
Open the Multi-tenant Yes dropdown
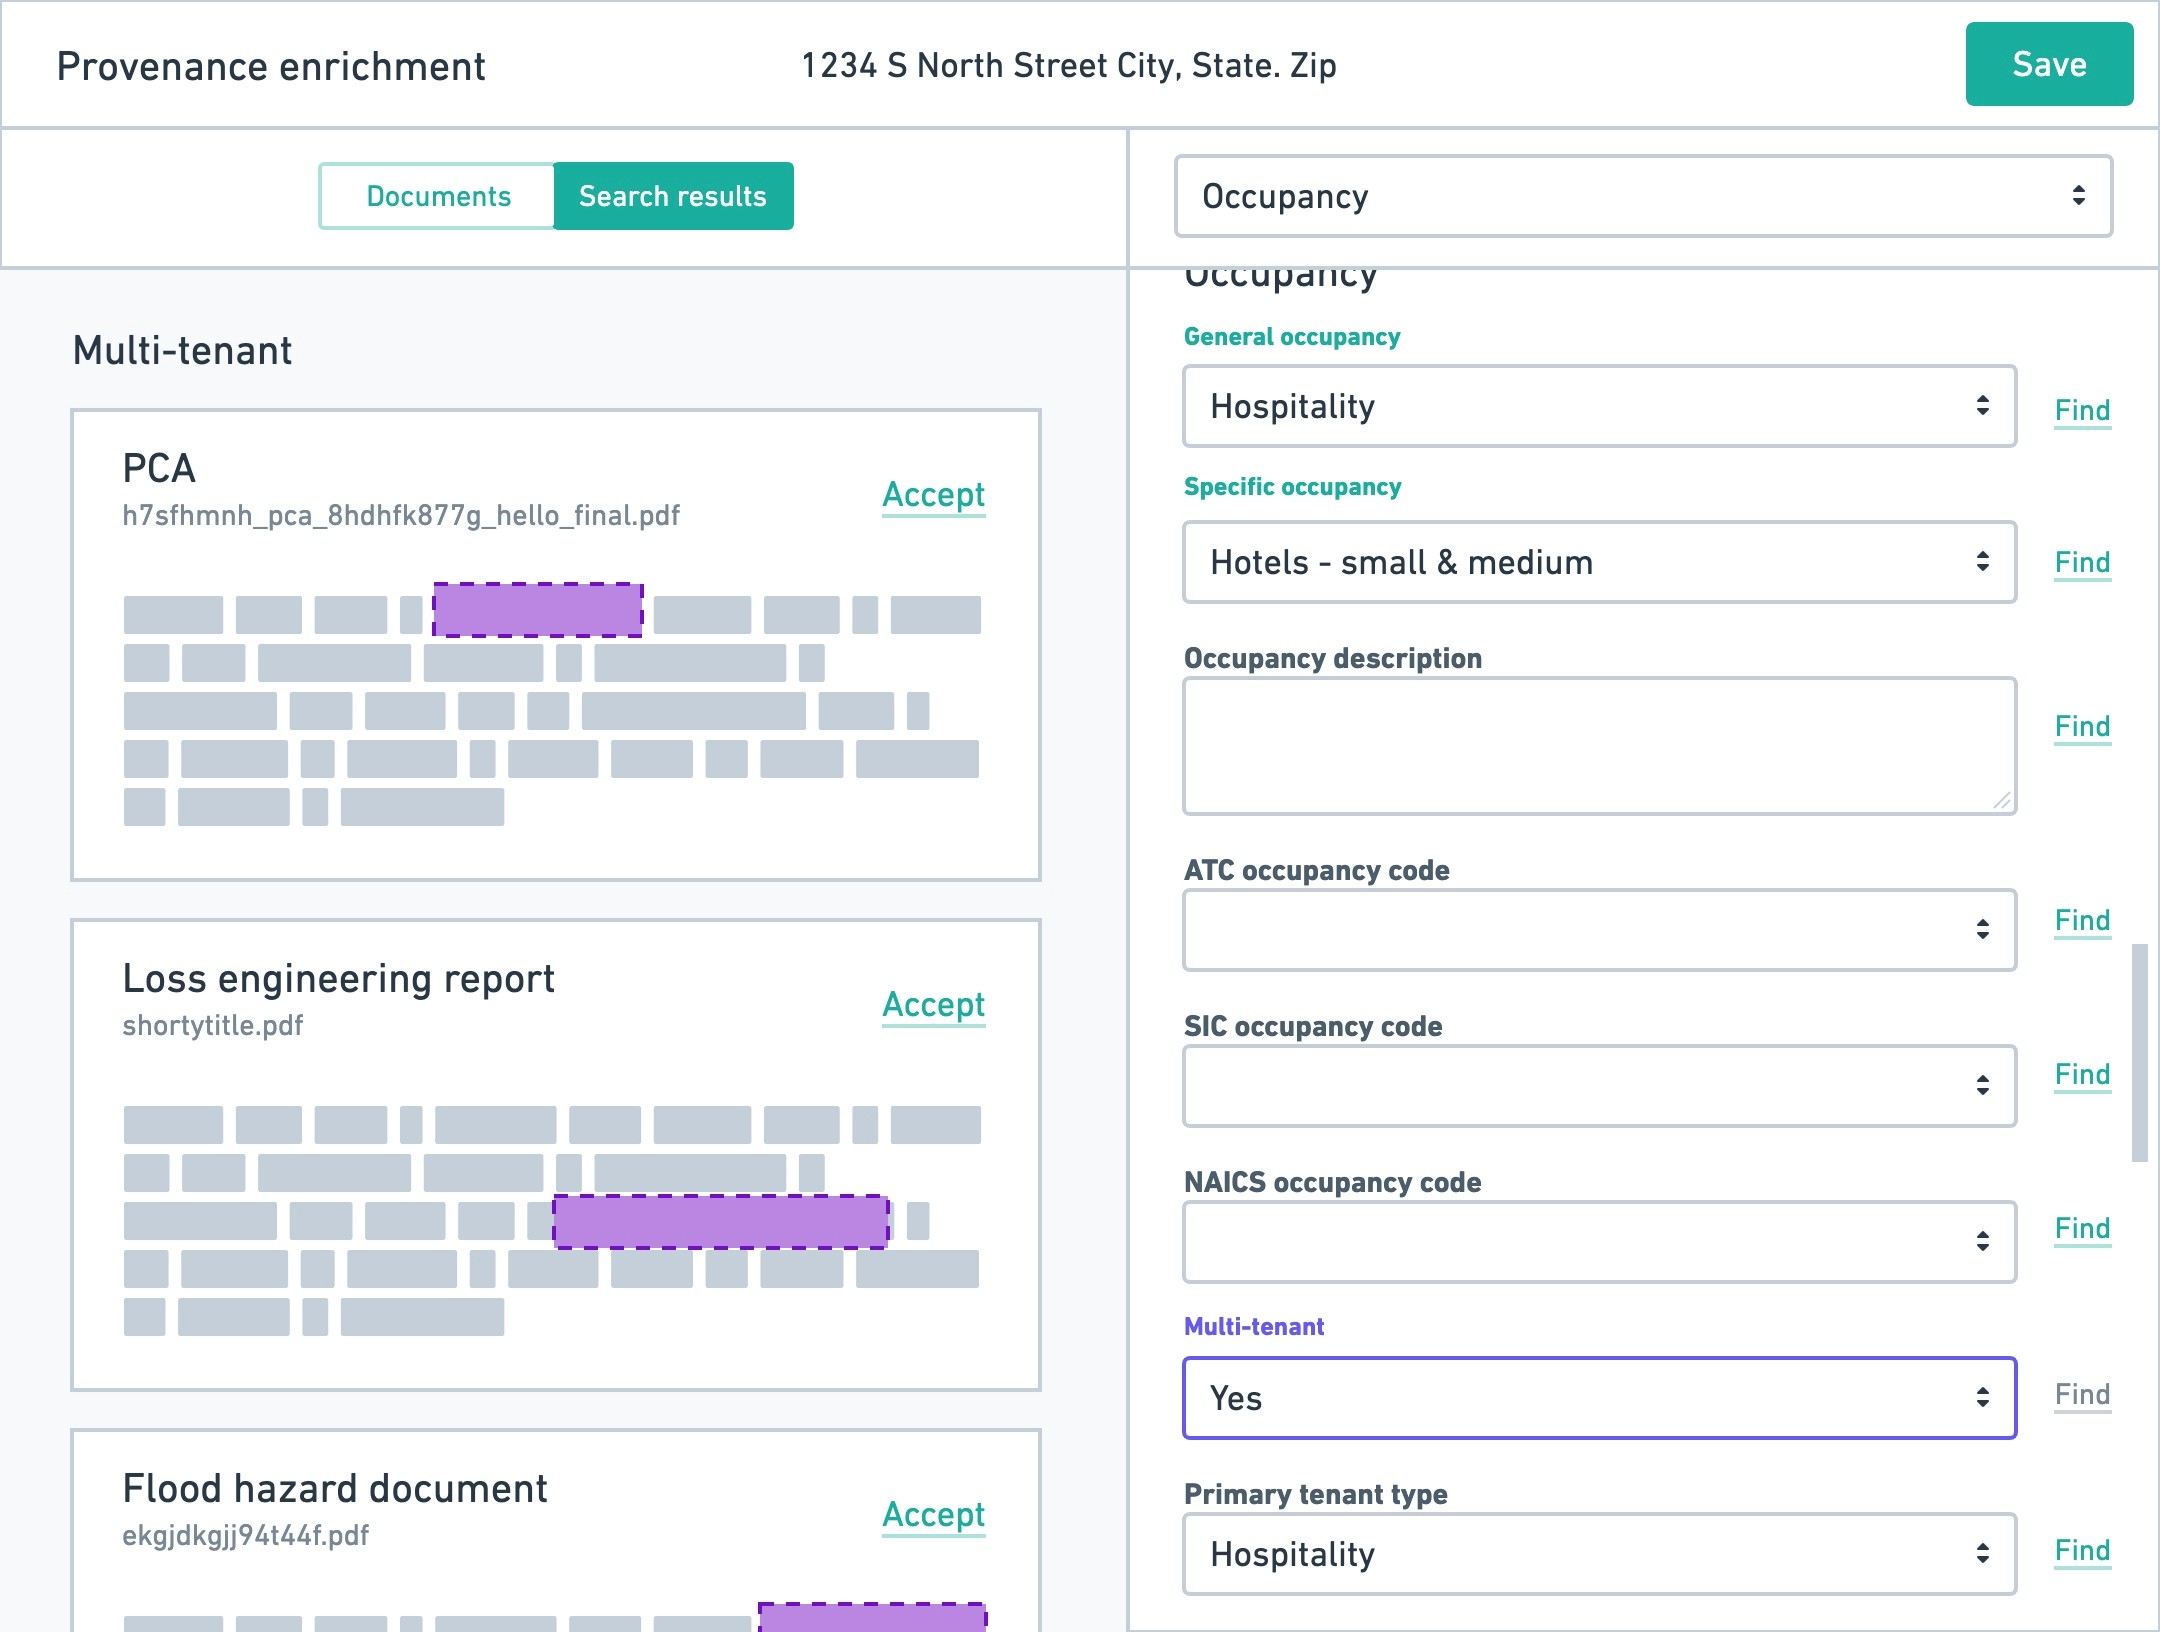coord(1598,1397)
